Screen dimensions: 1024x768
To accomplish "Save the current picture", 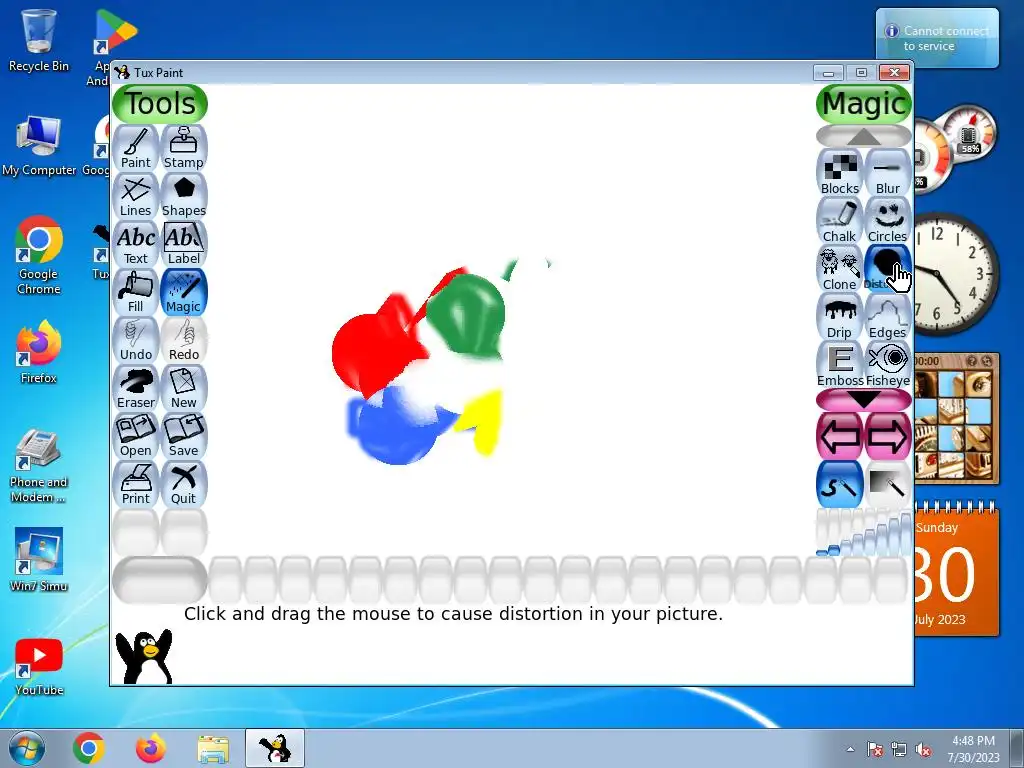I will coord(184,436).
